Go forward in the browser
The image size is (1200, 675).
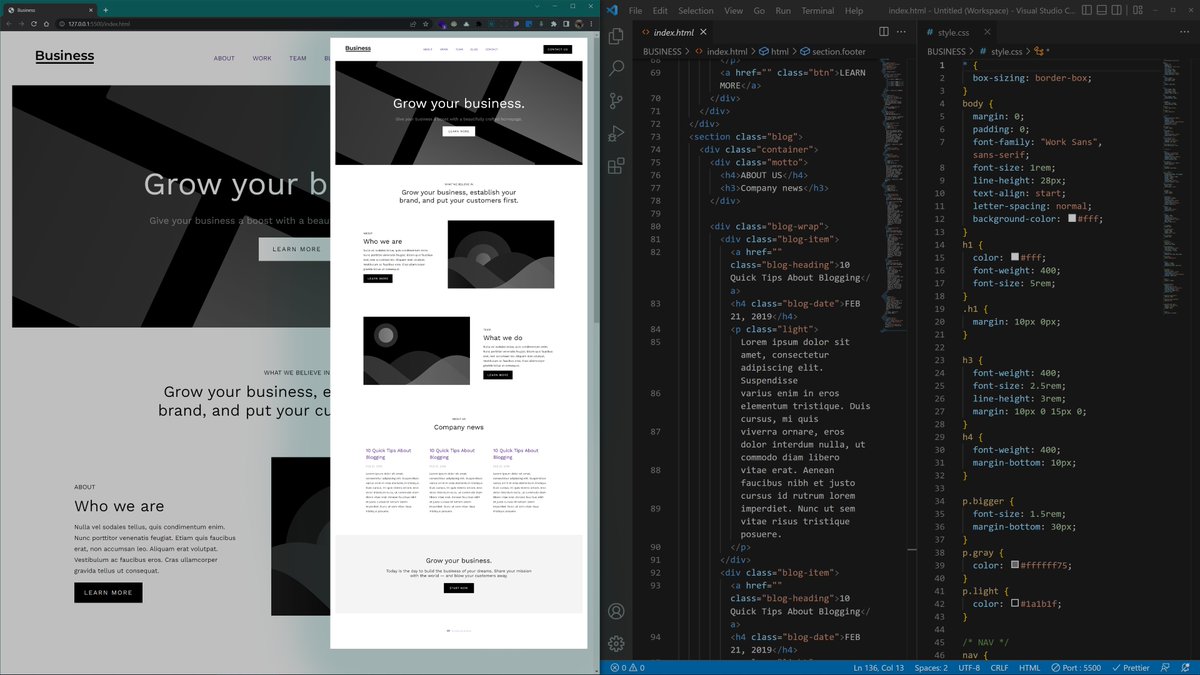22,24
